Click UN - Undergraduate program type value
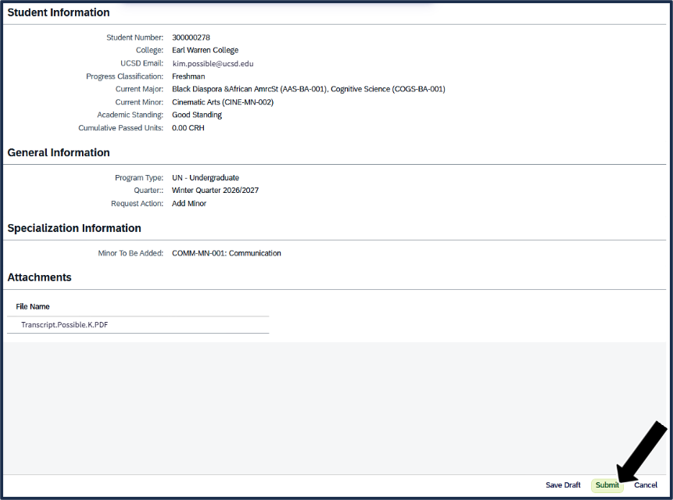673x500 pixels. pos(206,178)
